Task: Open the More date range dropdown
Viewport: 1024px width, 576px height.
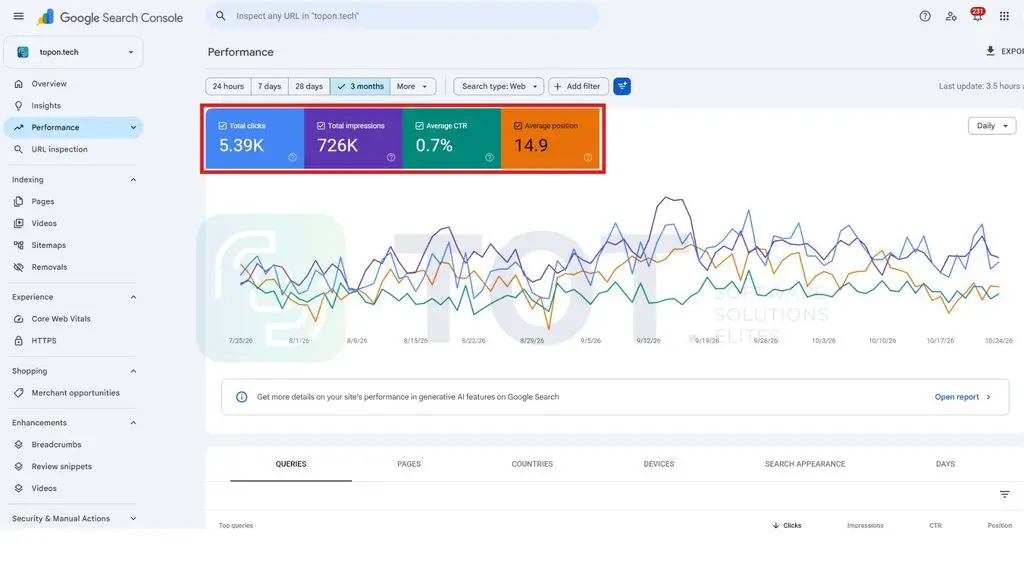Action: [x=412, y=86]
